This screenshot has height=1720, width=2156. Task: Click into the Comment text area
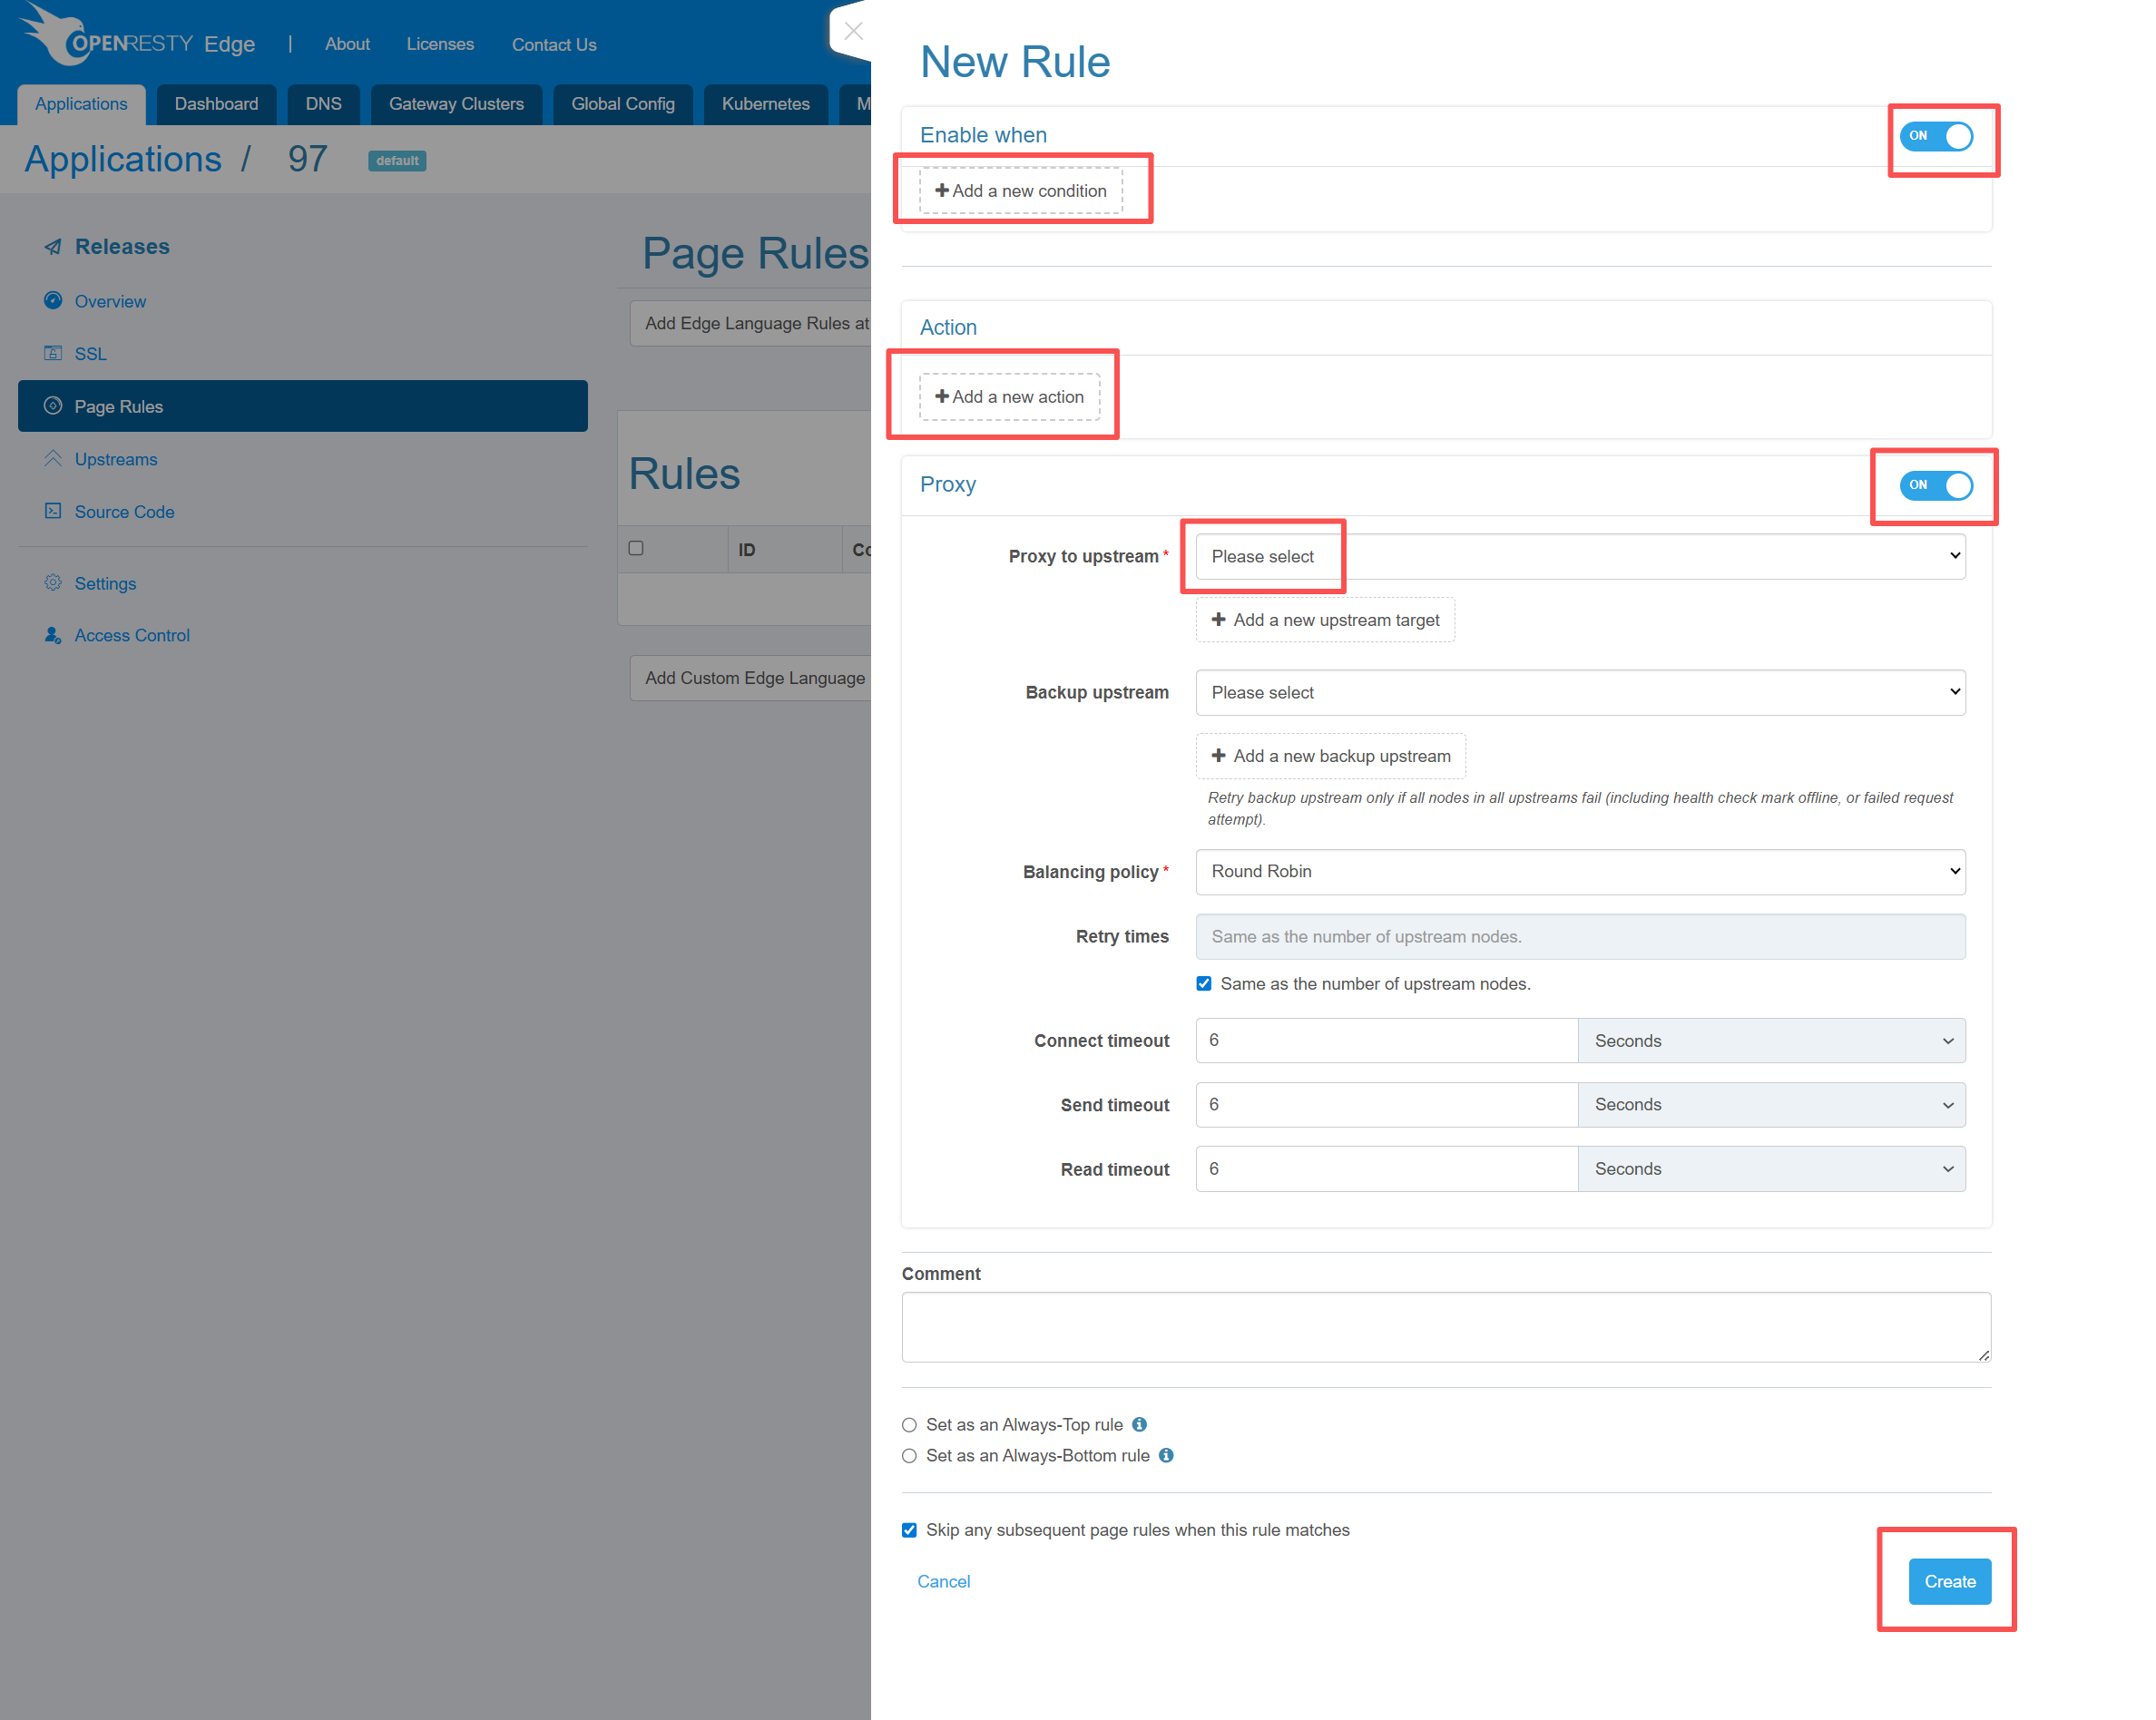click(1445, 1326)
